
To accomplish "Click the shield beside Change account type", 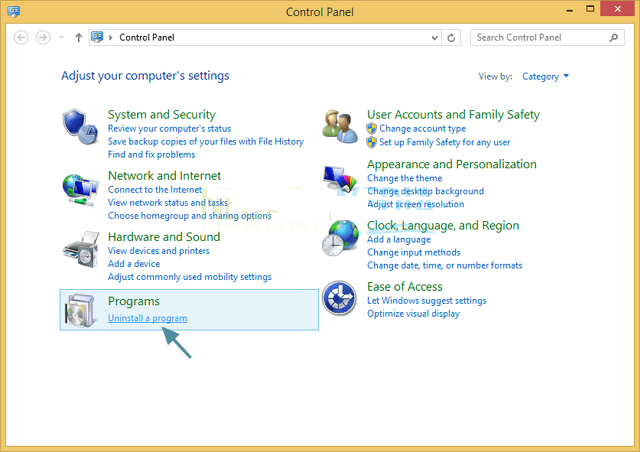I will click(x=371, y=129).
